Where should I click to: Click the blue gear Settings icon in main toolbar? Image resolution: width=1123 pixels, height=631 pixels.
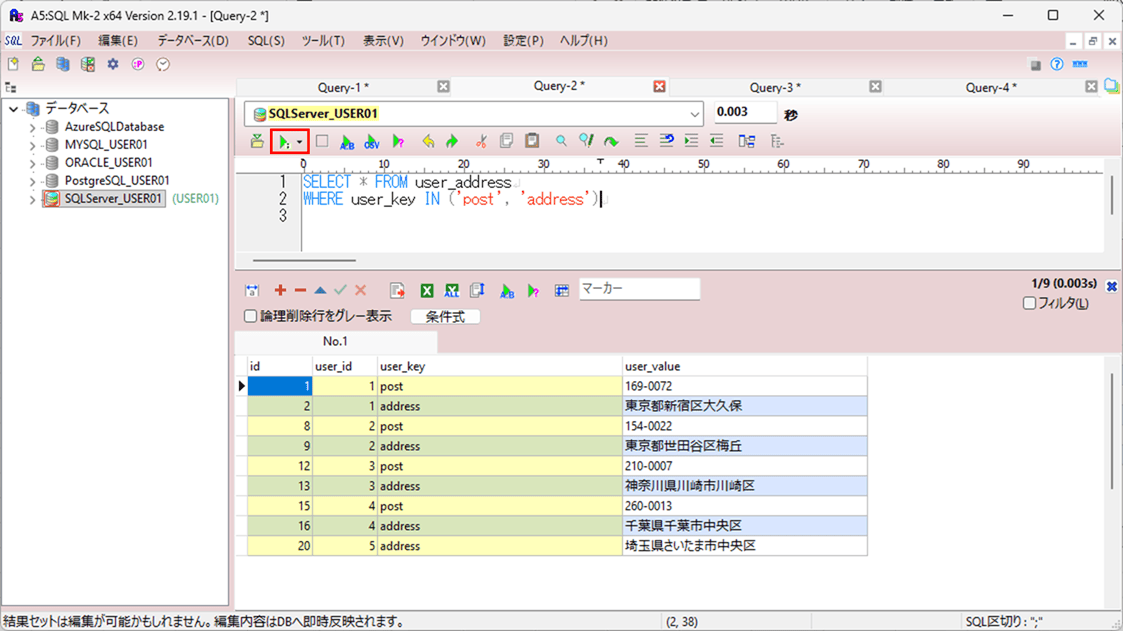pyautogui.click(x=113, y=65)
